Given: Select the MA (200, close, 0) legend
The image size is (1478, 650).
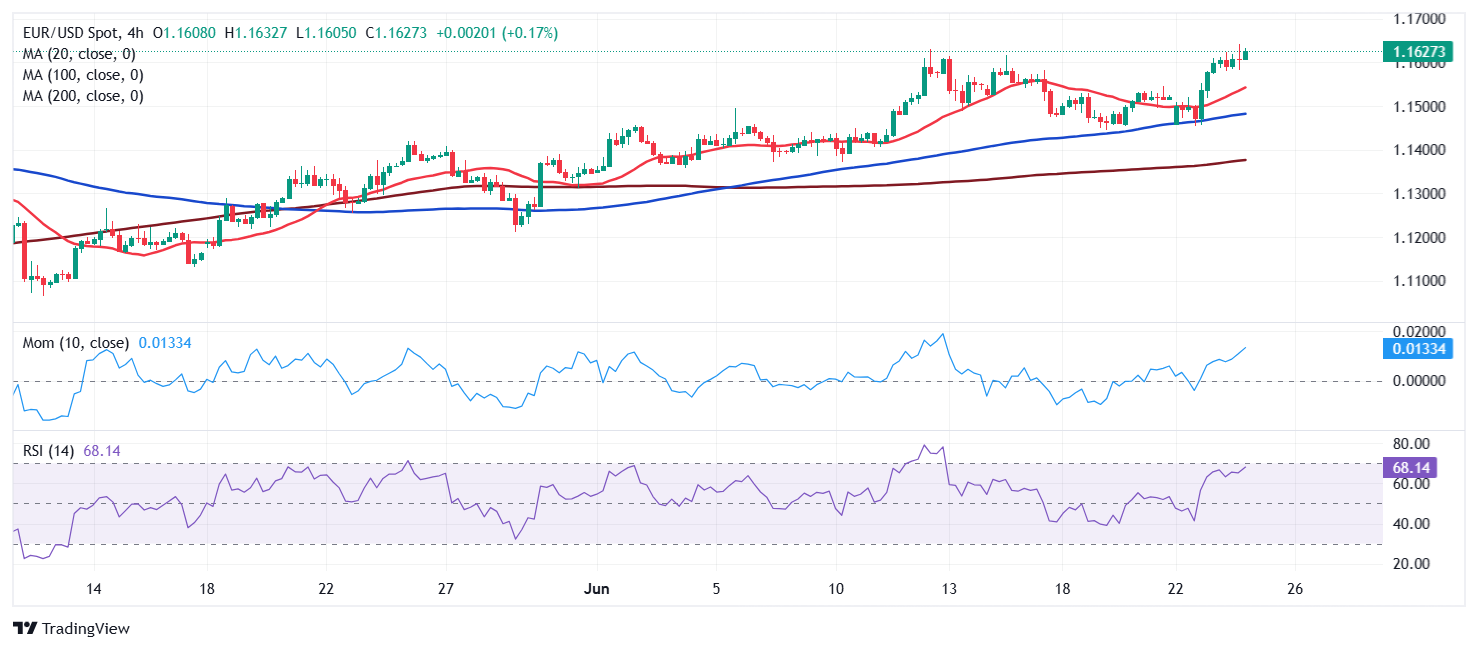Looking at the screenshot, I should pyautogui.click(x=83, y=96).
